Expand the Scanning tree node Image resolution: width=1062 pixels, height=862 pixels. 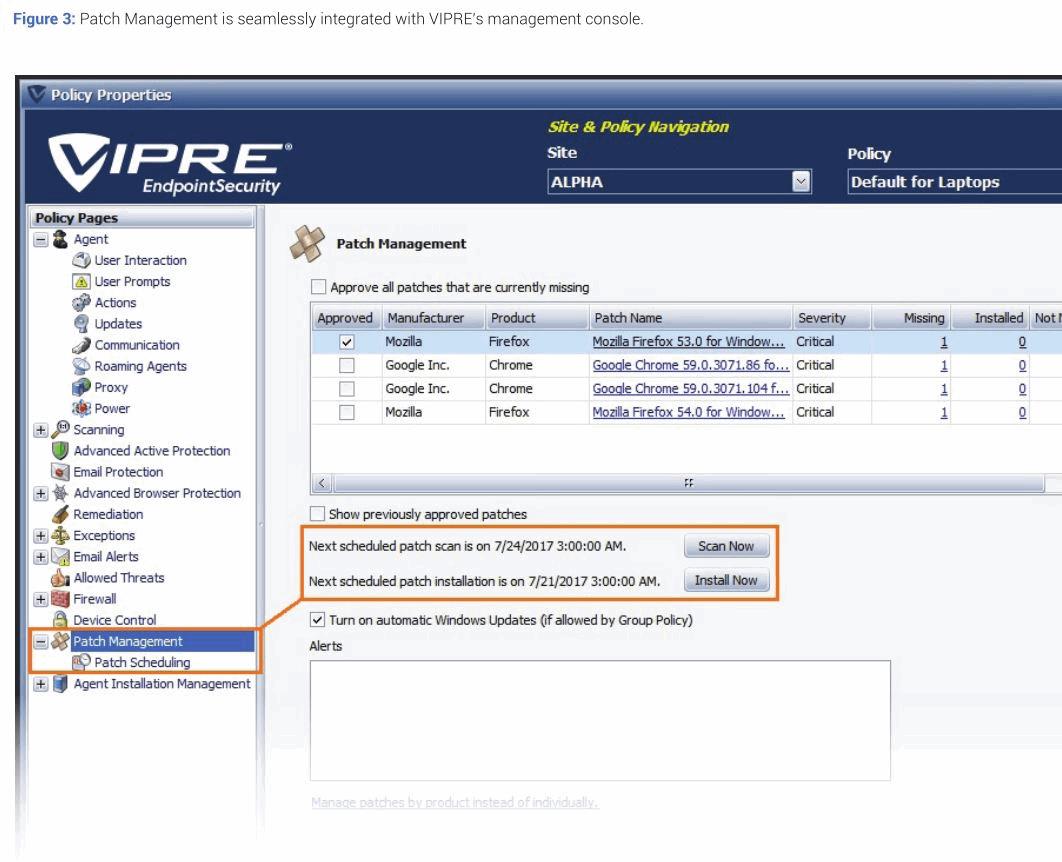click(41, 430)
